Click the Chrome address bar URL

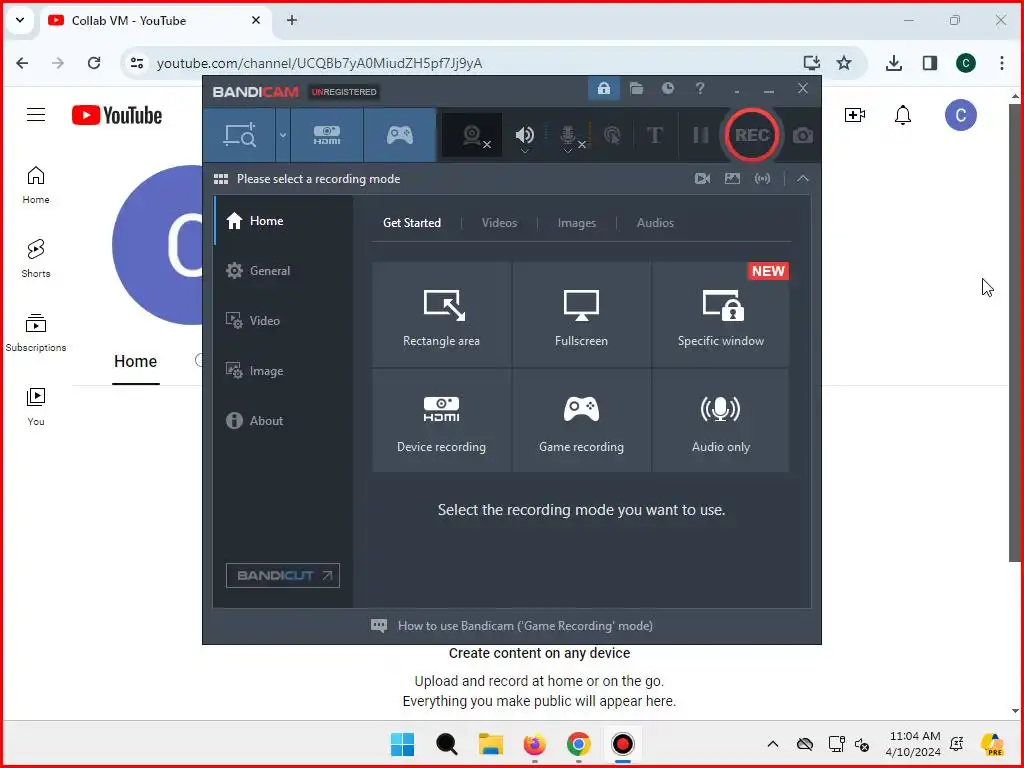(319, 63)
